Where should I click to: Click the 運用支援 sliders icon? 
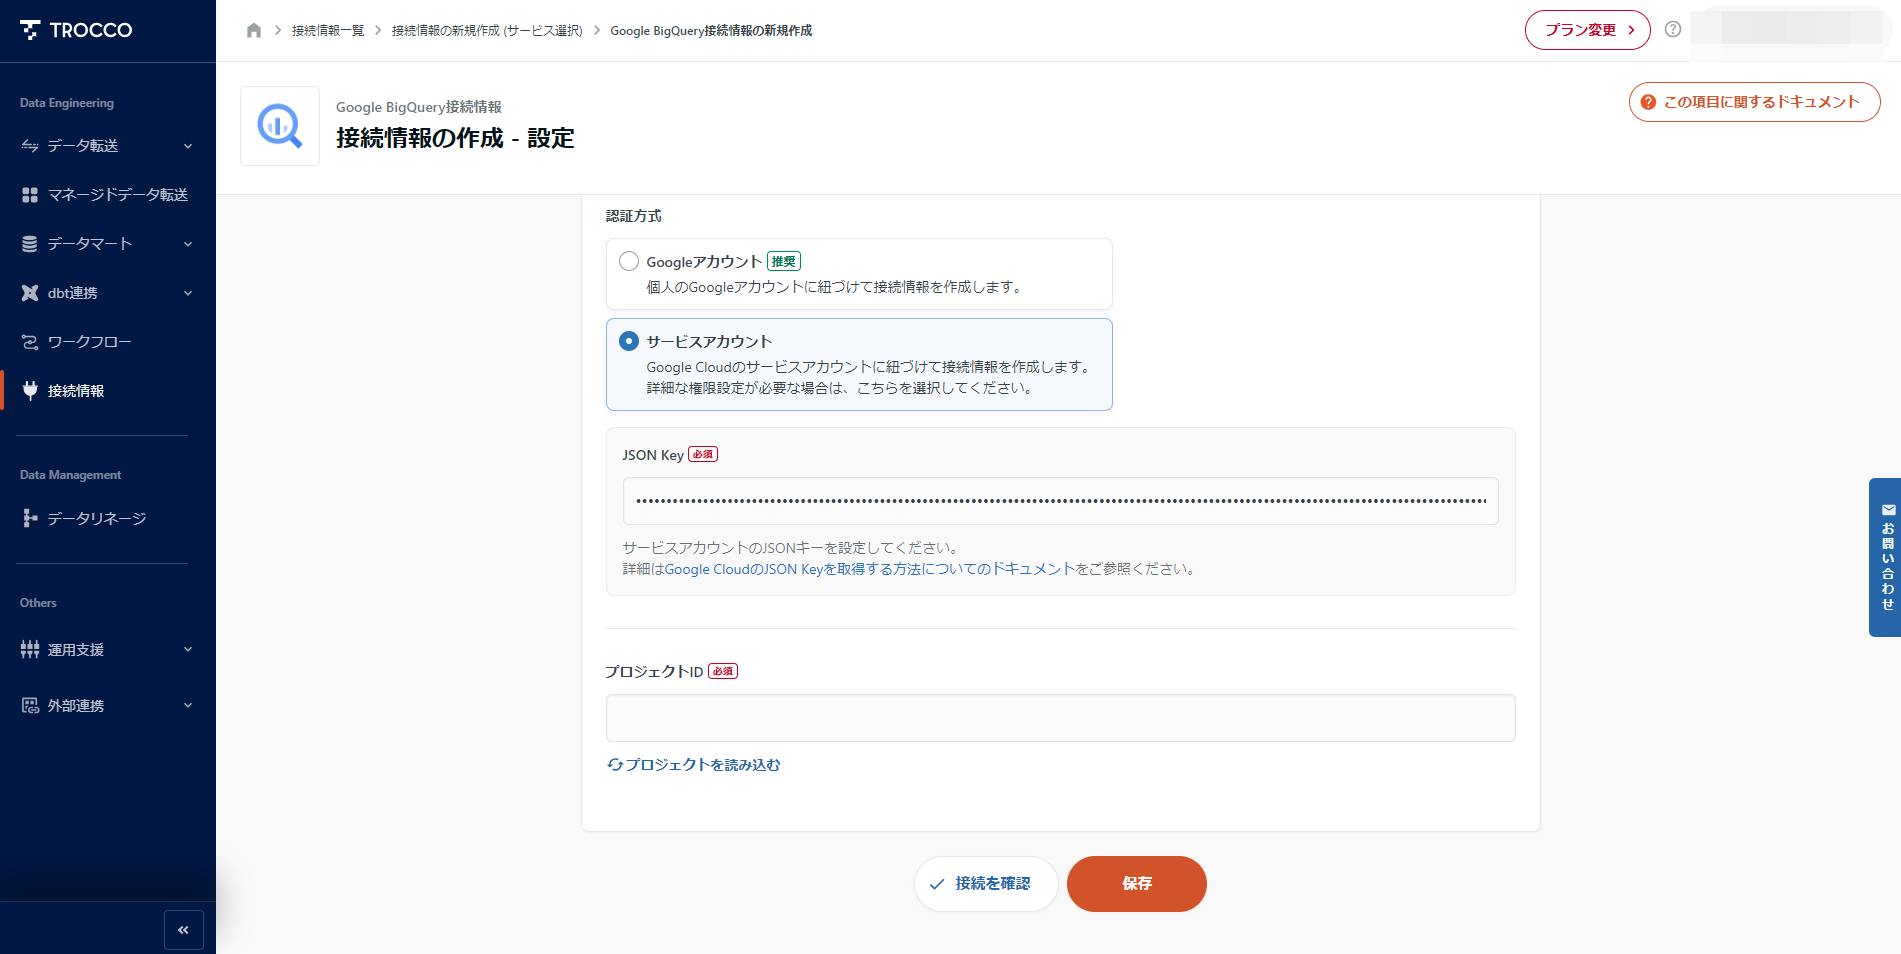coord(30,649)
